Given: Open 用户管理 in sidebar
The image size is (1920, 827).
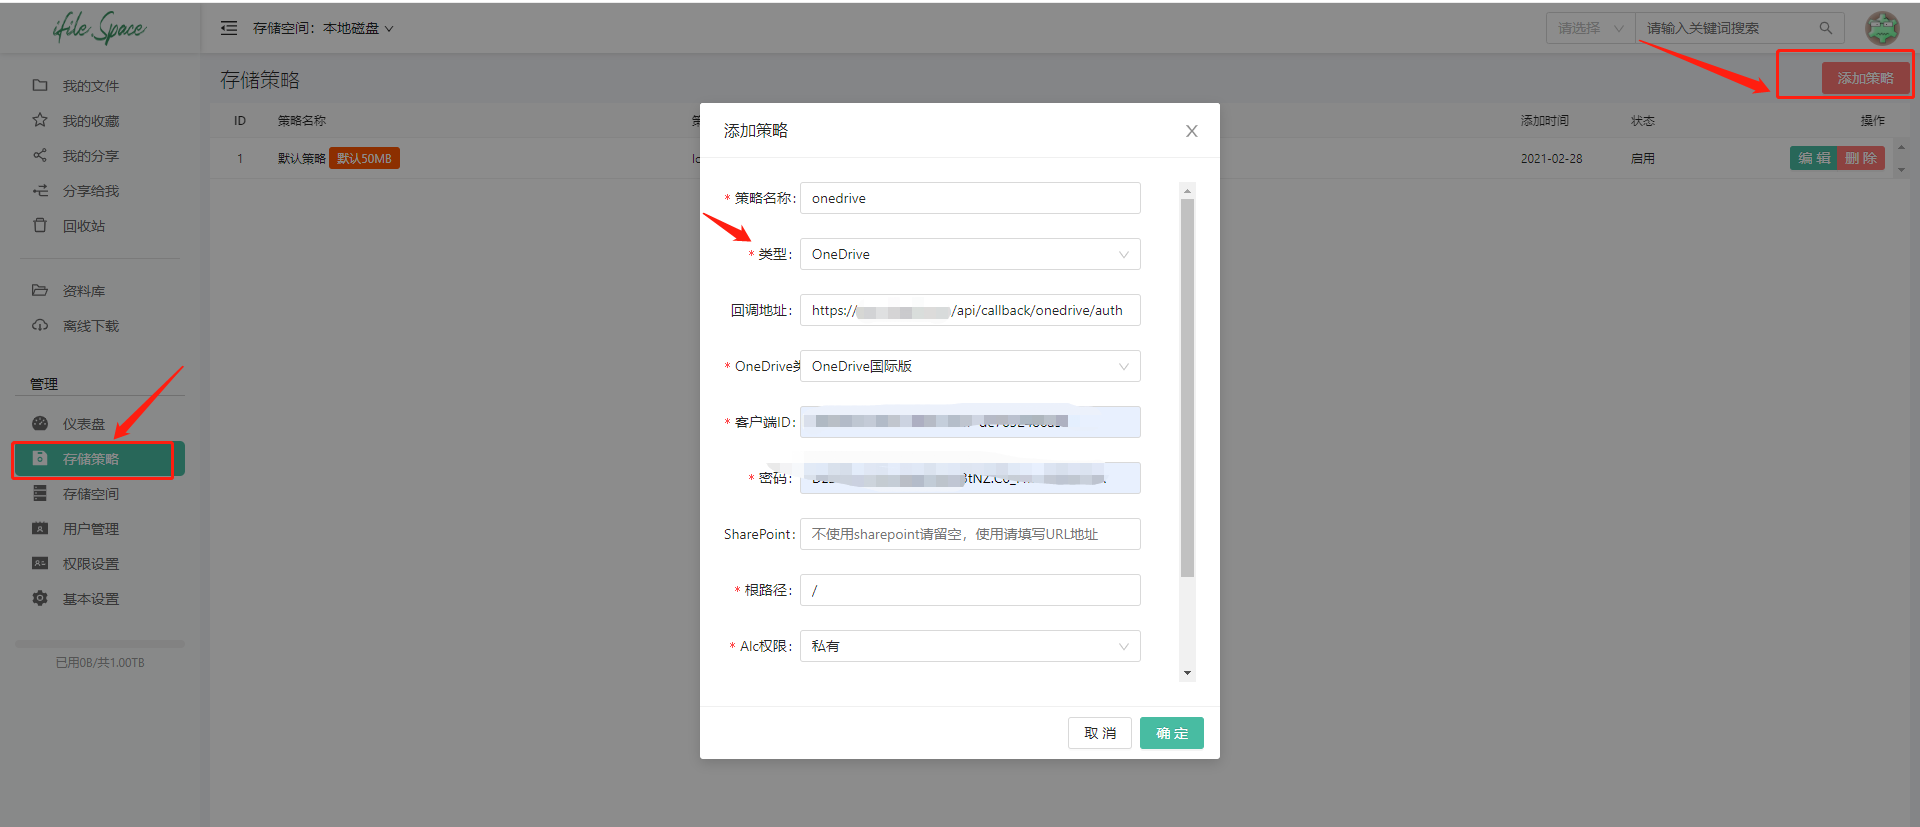Looking at the screenshot, I should tap(90, 529).
